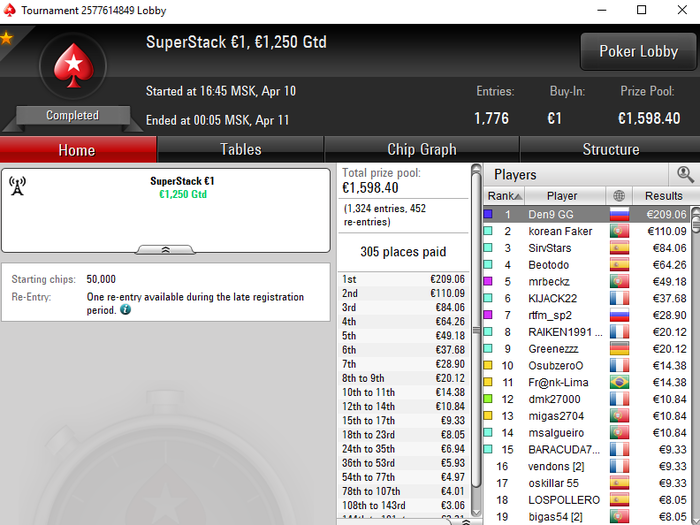Click the PokerStars spade logo
The height and width of the screenshot is (525, 700).
74,66
